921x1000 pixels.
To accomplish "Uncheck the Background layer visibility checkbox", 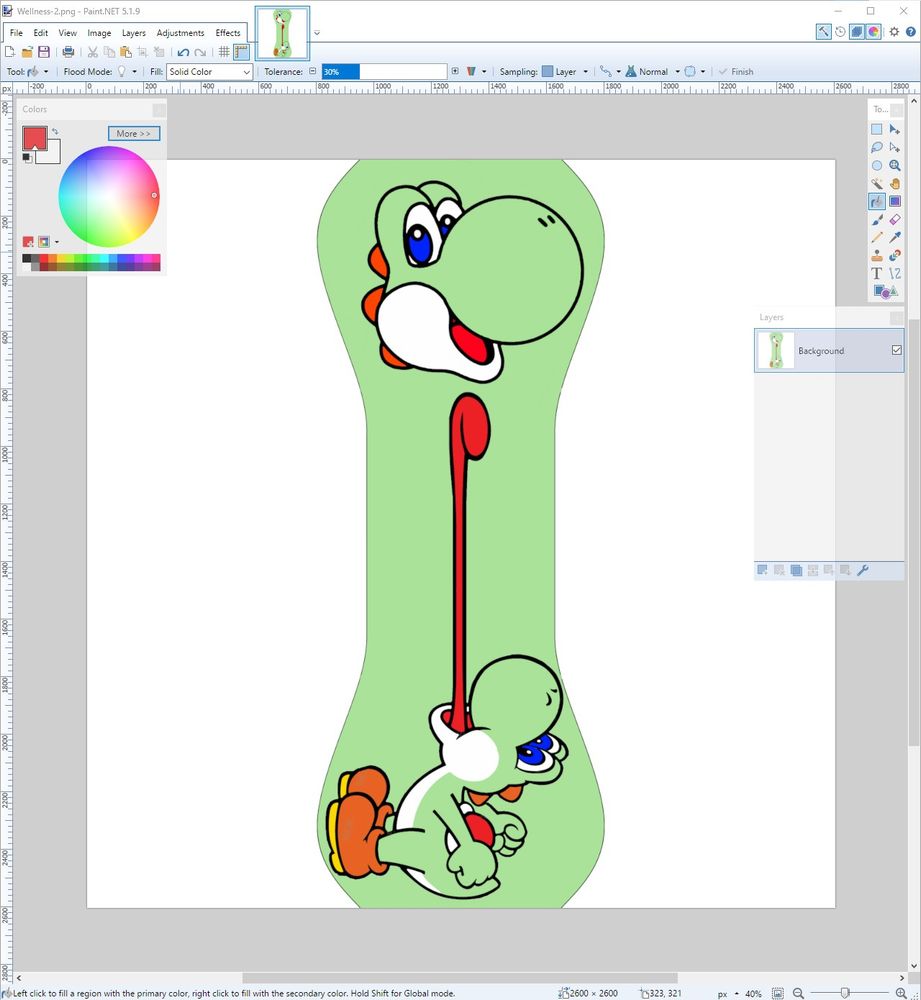I will (x=896, y=350).
